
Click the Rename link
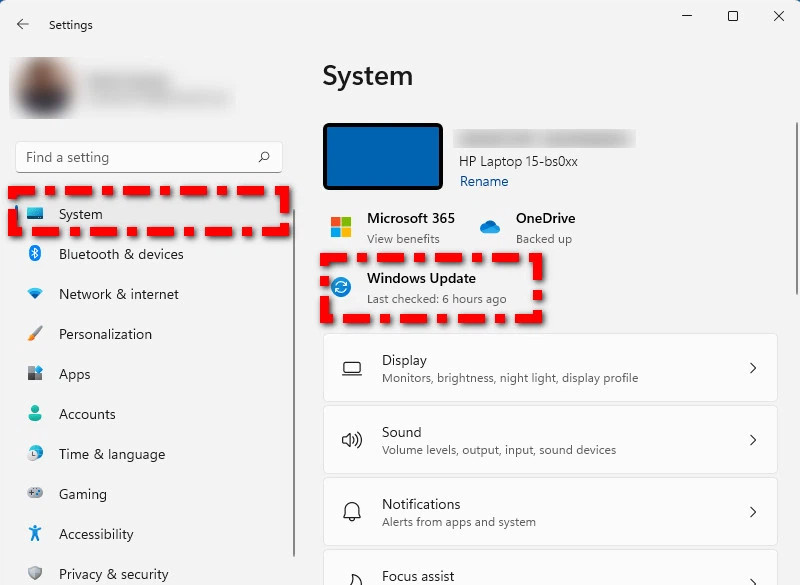(x=484, y=181)
